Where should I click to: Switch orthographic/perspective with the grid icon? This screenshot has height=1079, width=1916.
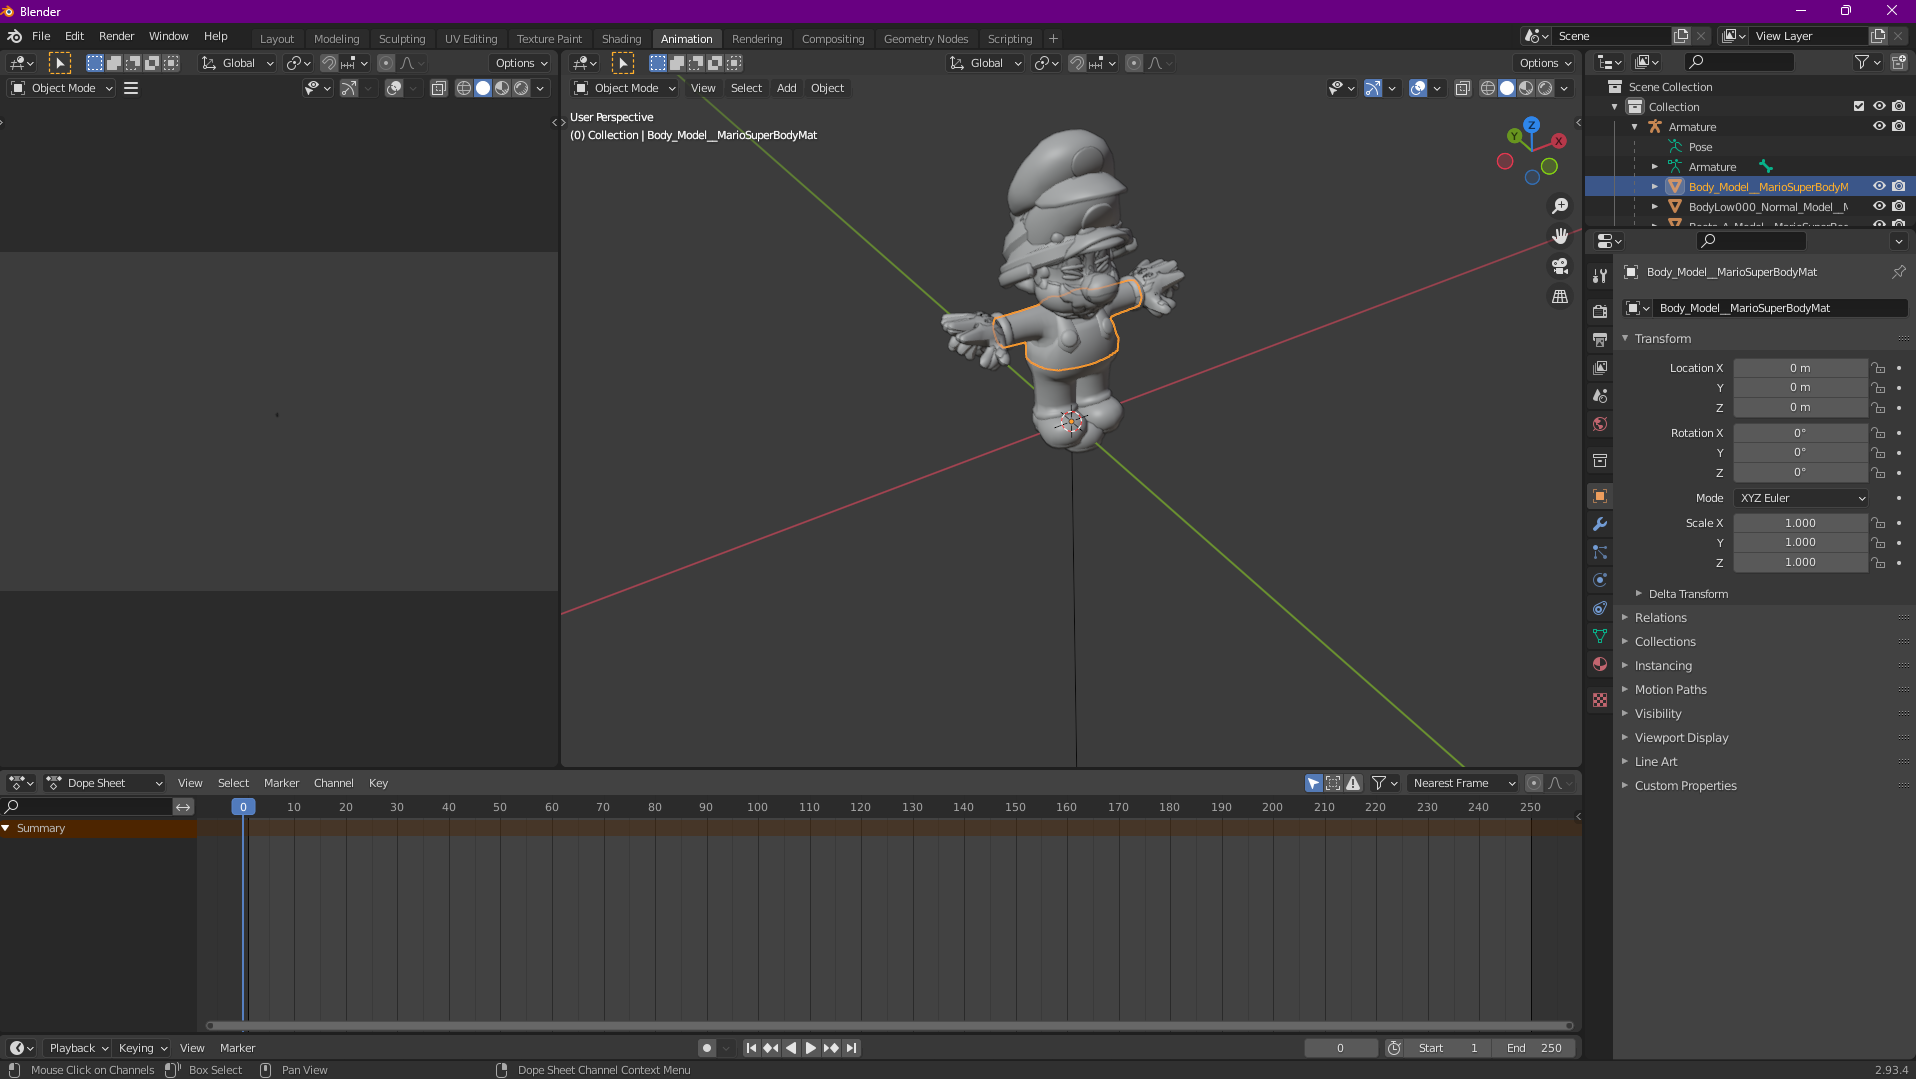1559,296
